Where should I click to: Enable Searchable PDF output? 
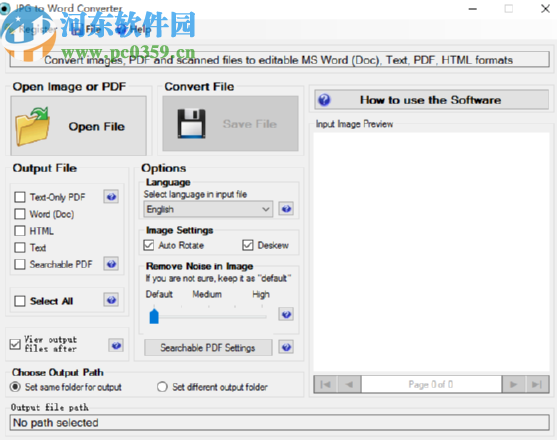point(20,264)
